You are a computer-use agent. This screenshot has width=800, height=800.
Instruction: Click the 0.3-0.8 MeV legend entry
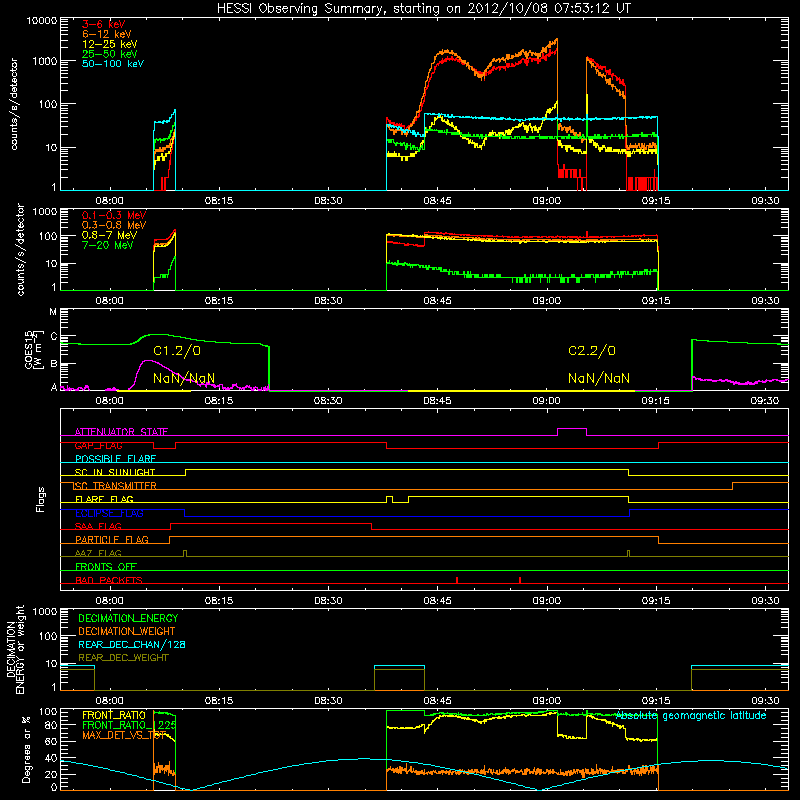[114, 225]
